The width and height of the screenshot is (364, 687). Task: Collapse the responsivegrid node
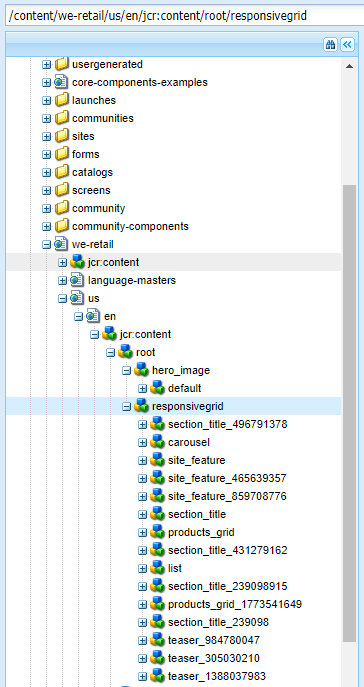tap(126, 407)
